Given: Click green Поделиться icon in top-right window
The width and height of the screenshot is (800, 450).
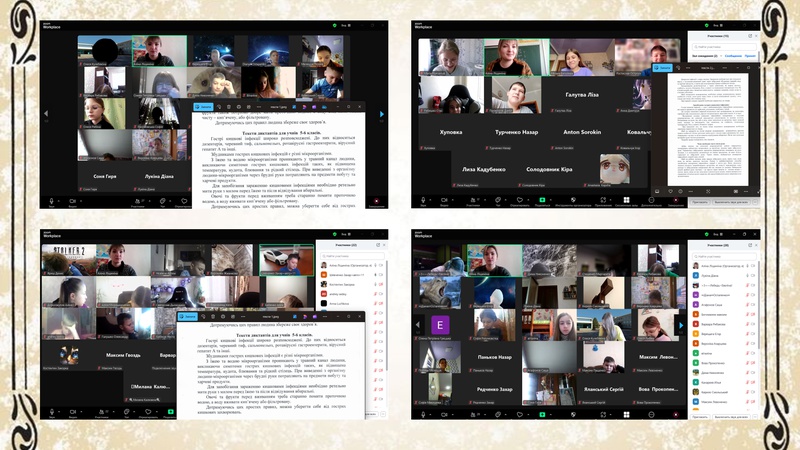Looking at the screenshot, I should (x=542, y=200).
